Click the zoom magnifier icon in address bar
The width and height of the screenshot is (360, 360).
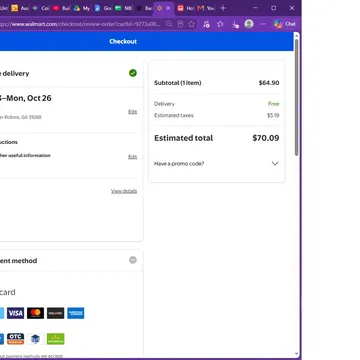(169, 24)
